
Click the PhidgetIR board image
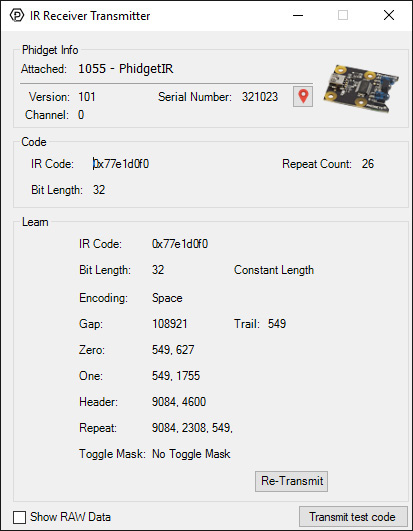361,87
